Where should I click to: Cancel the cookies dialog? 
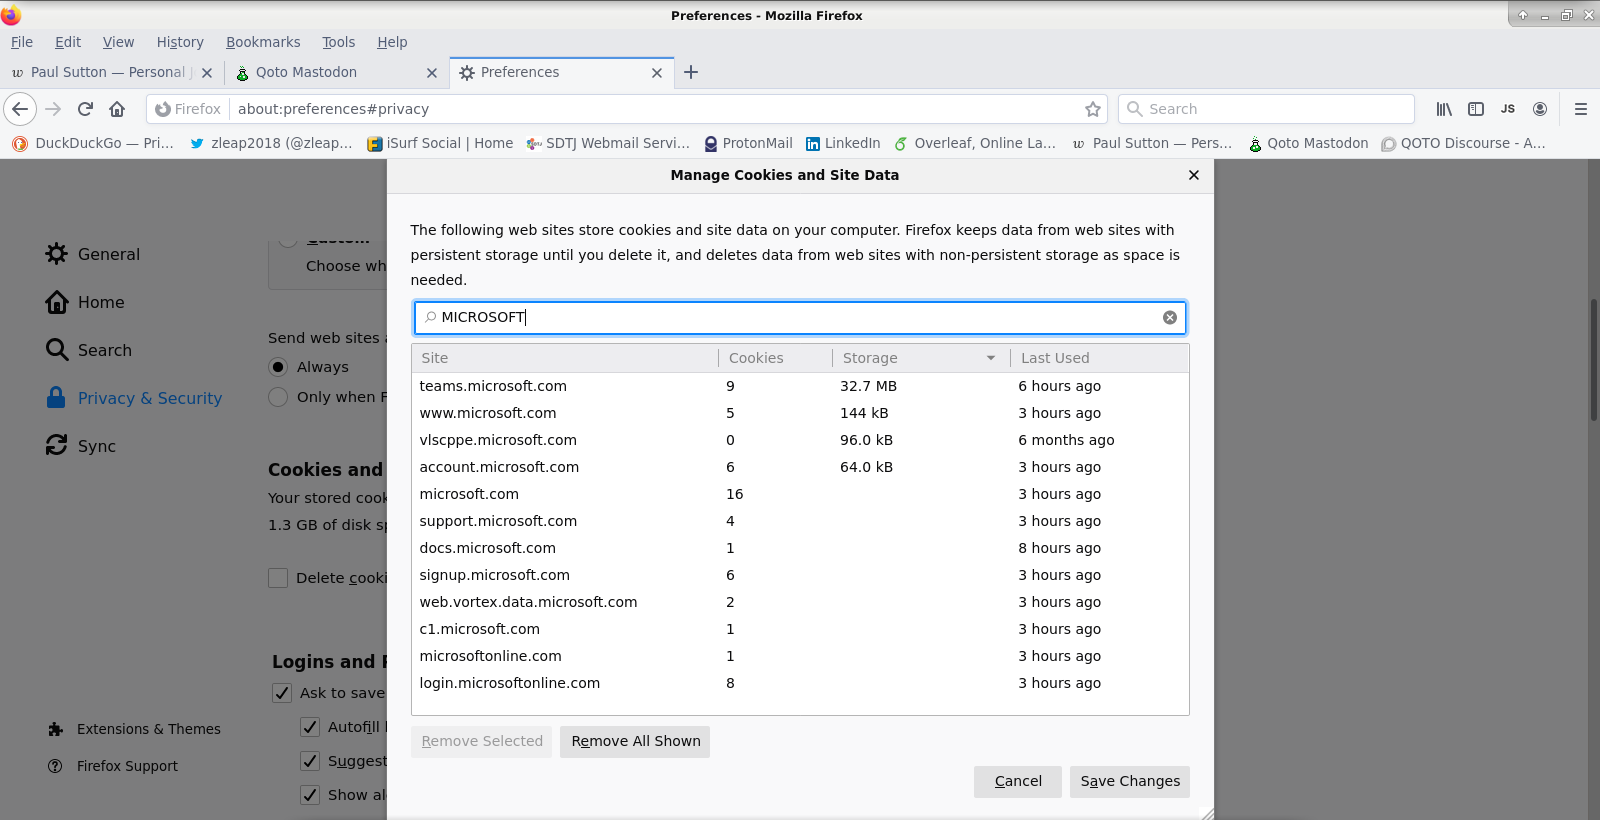tap(1018, 781)
